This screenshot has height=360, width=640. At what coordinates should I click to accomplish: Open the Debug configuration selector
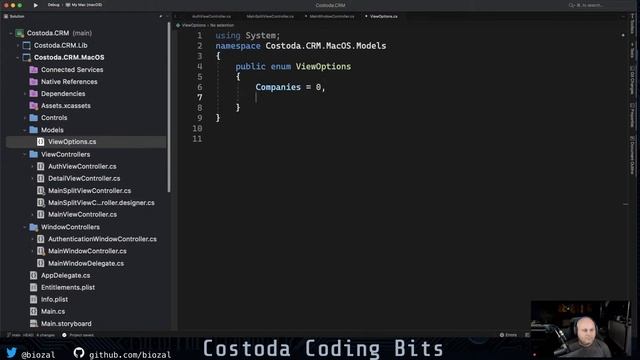[x=53, y=5]
